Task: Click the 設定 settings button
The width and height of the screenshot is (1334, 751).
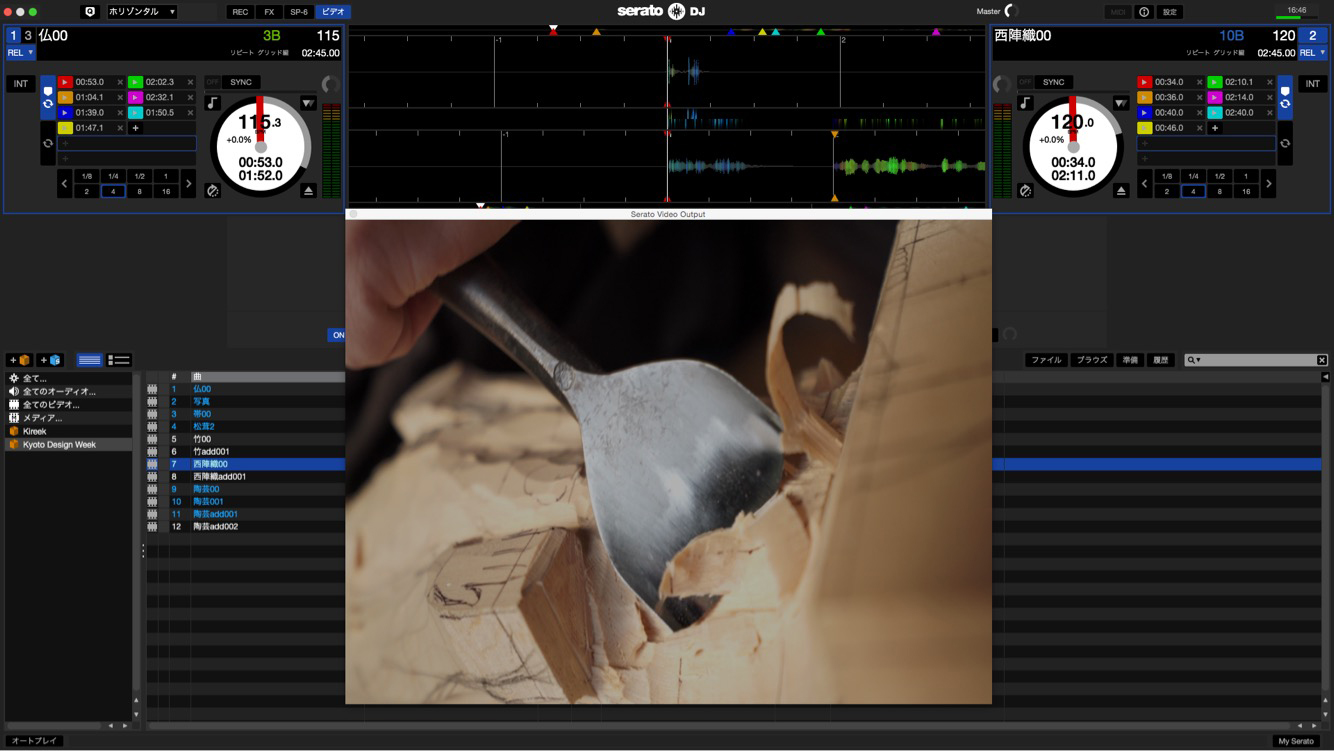Action: click(1170, 12)
